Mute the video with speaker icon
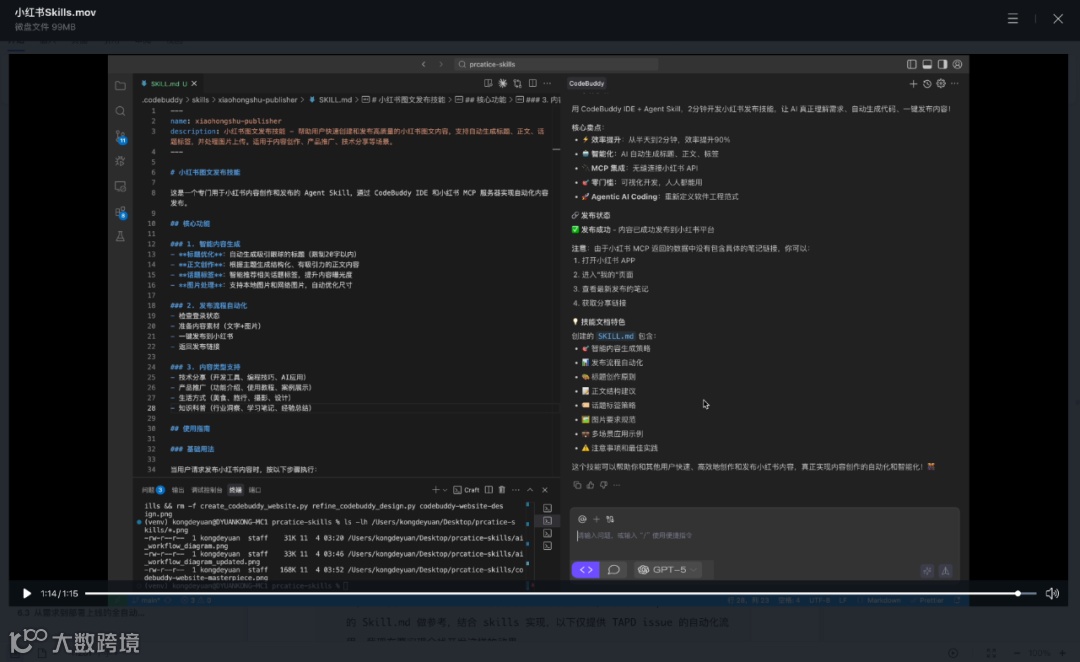Viewport: 1080px width, 662px height. pos(1052,593)
